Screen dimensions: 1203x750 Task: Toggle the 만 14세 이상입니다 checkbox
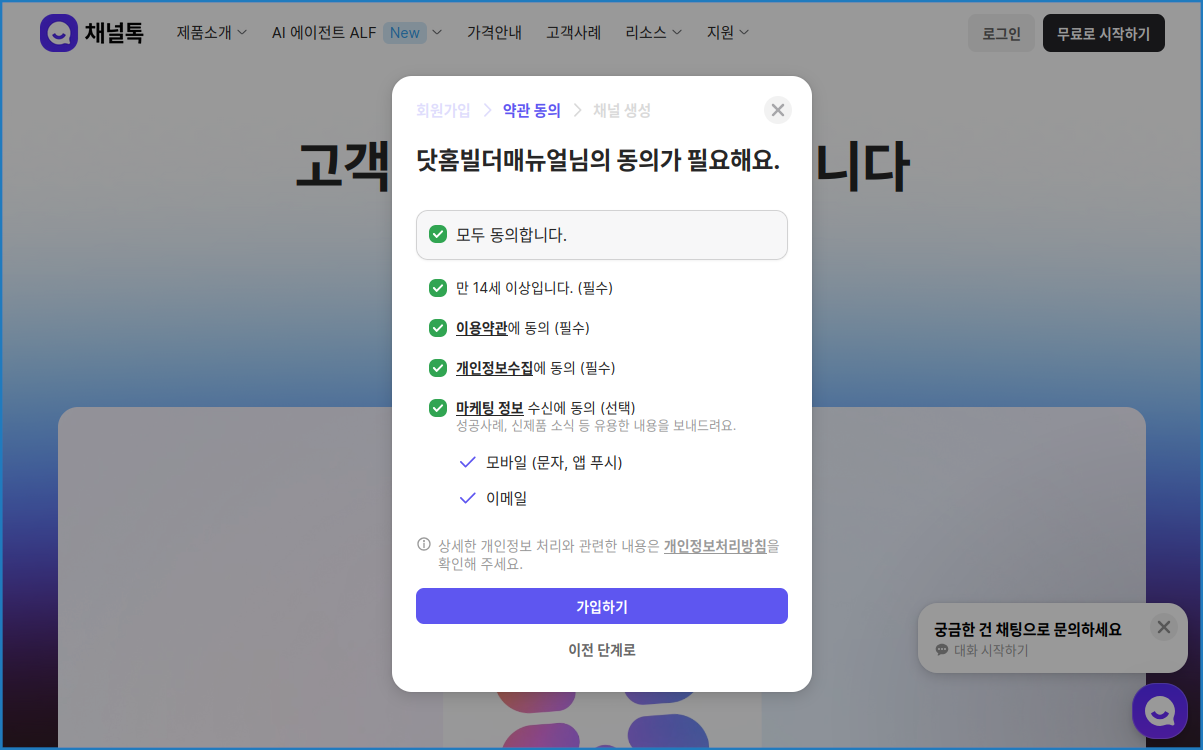(438, 288)
